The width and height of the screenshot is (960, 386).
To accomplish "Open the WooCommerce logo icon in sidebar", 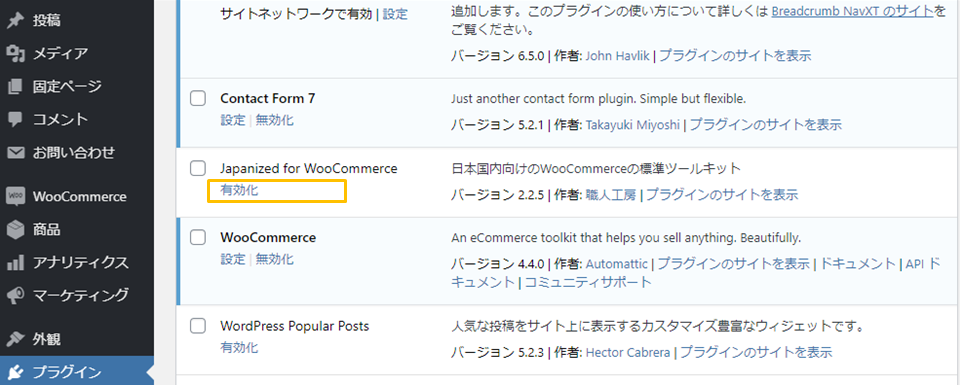I will click(15, 197).
